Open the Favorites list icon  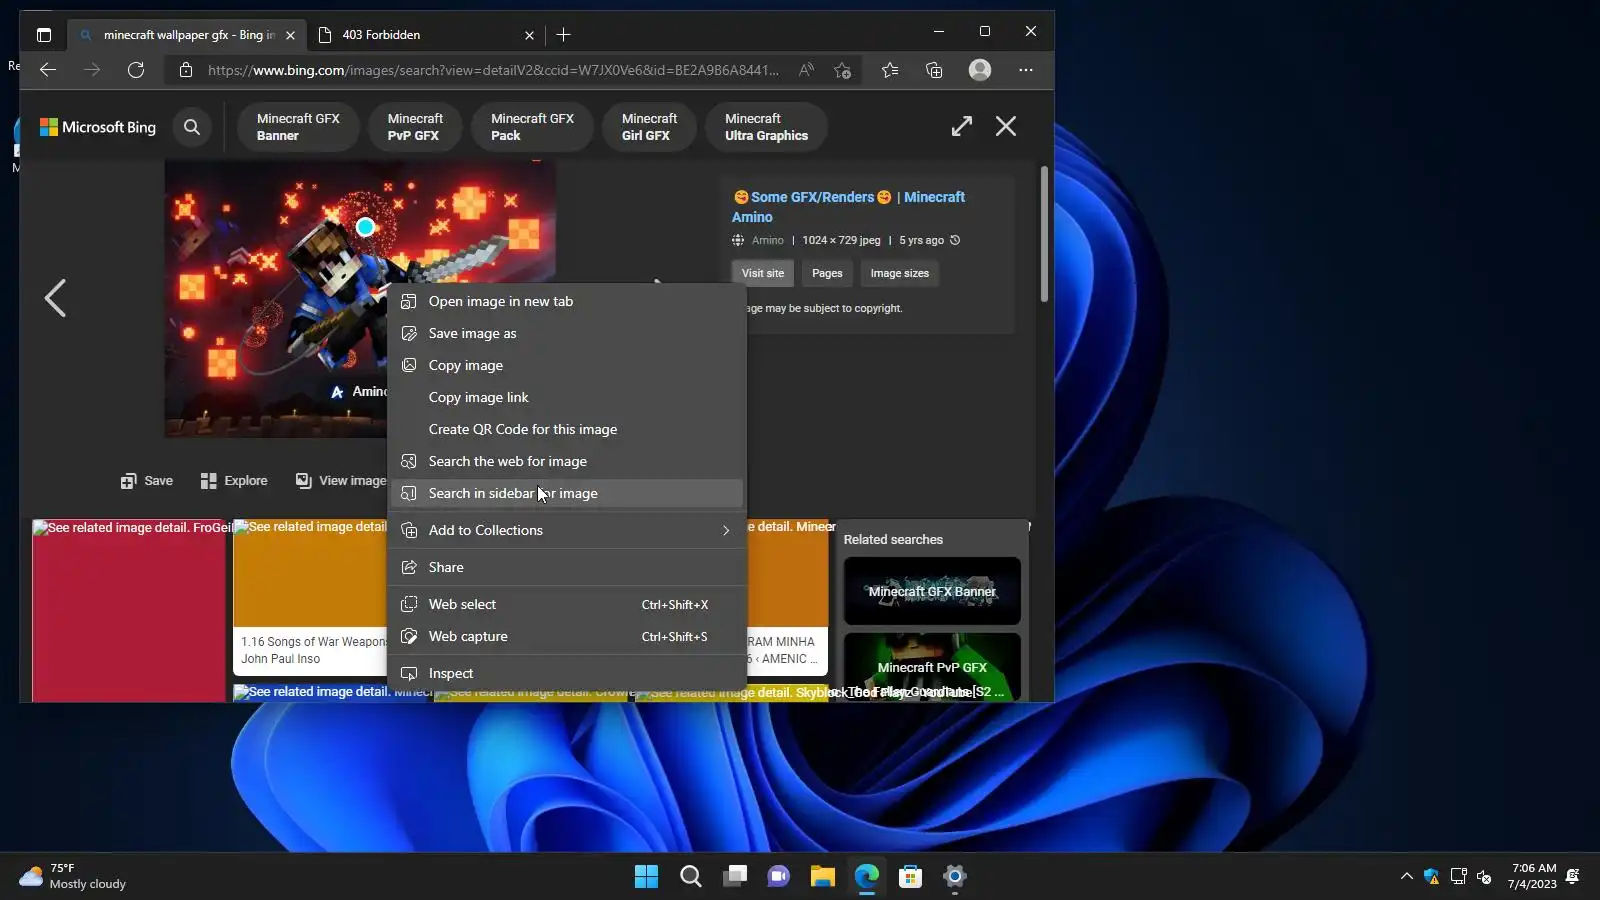tap(890, 70)
